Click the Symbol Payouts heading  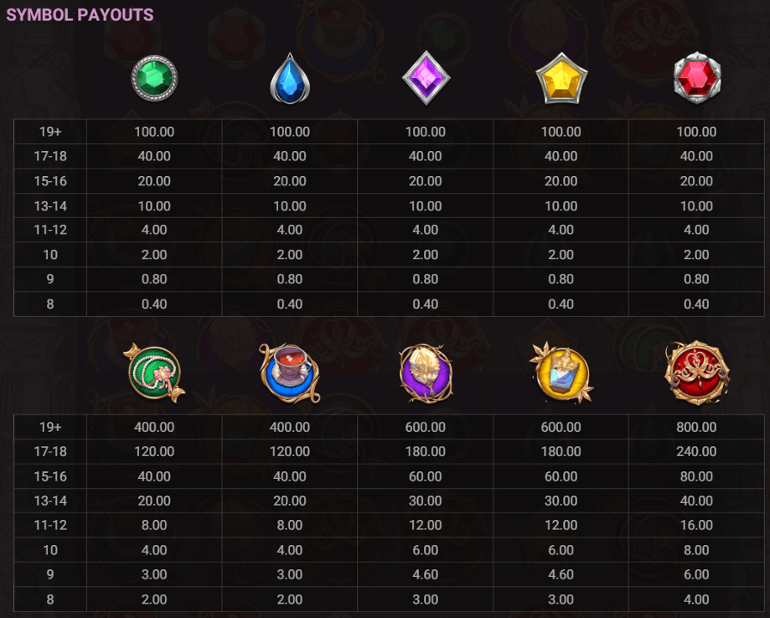click(x=80, y=15)
